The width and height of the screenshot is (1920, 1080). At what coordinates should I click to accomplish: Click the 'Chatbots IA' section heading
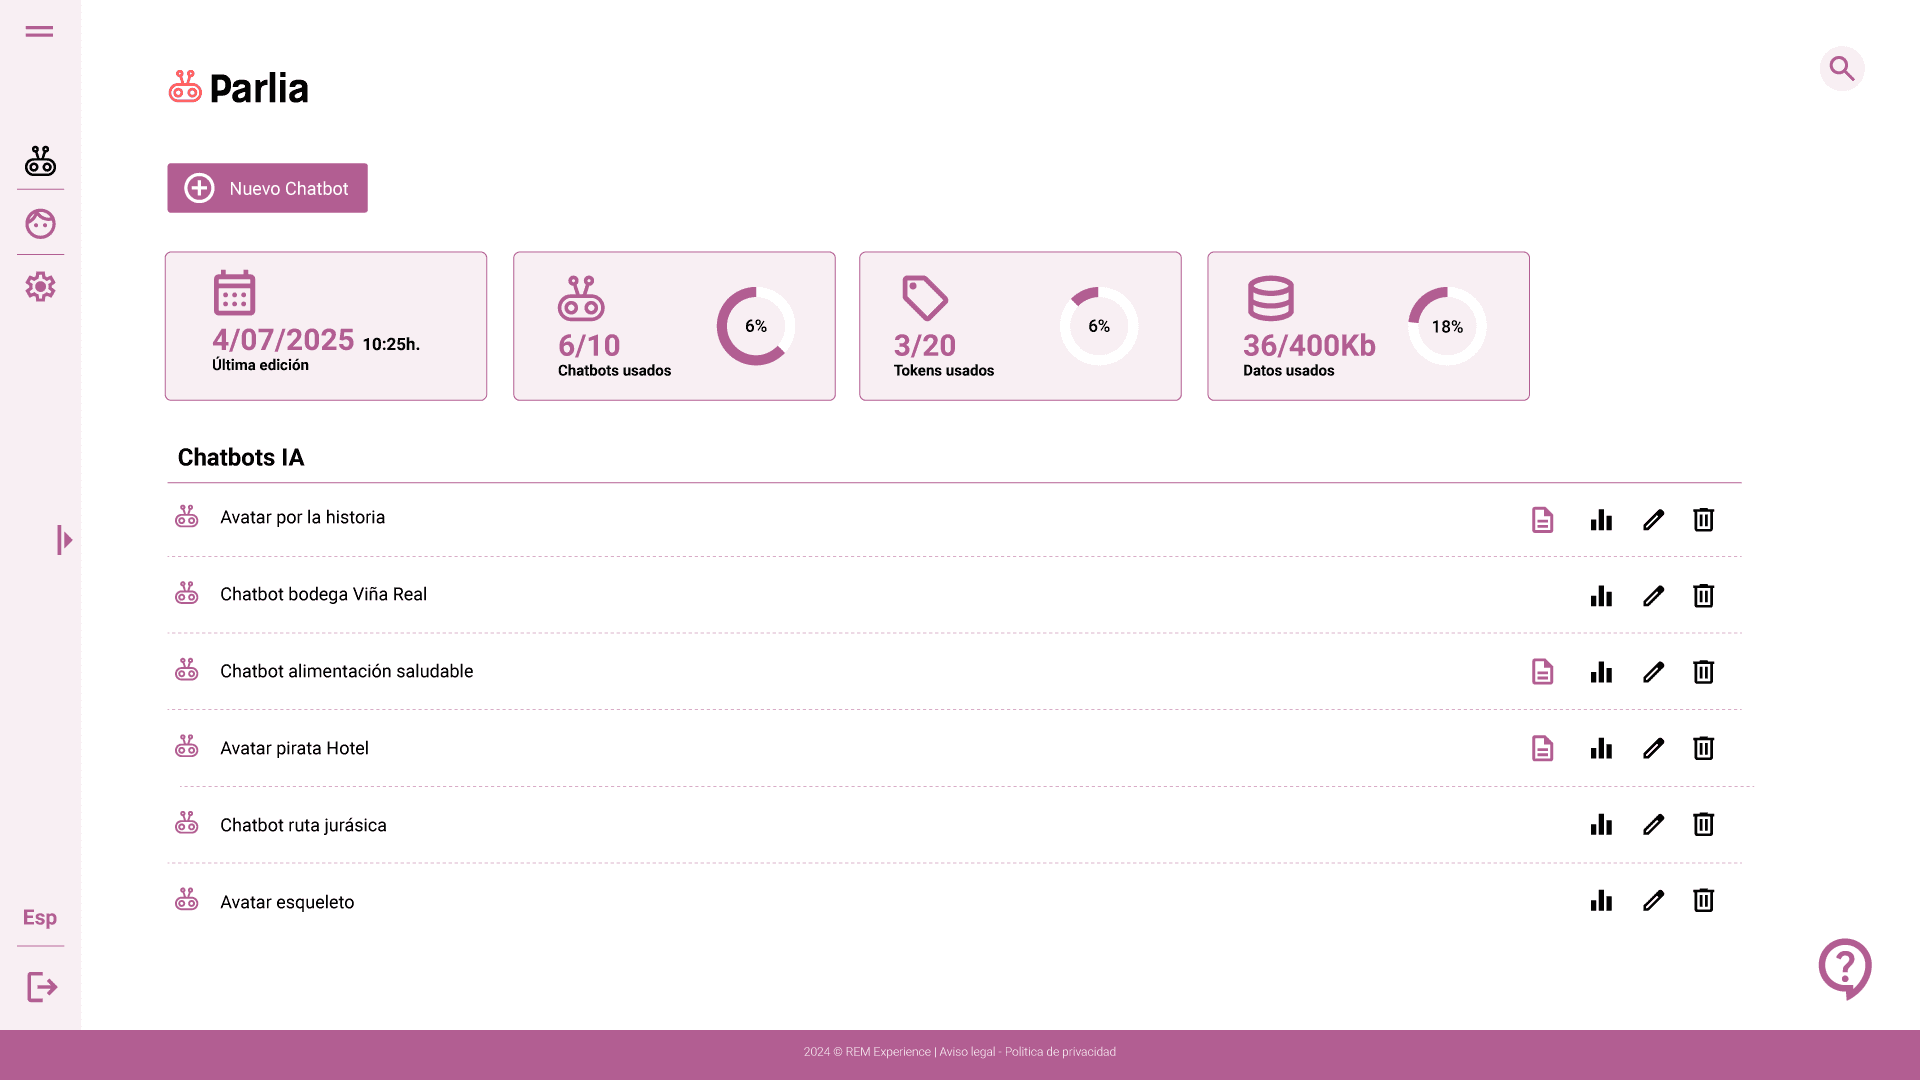pyautogui.click(x=241, y=457)
